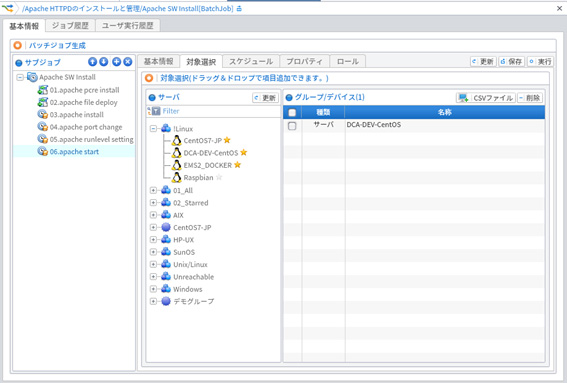Click the 01.apache pcre install subjob icon
Screen dimensions: 567x383
click(43, 90)
